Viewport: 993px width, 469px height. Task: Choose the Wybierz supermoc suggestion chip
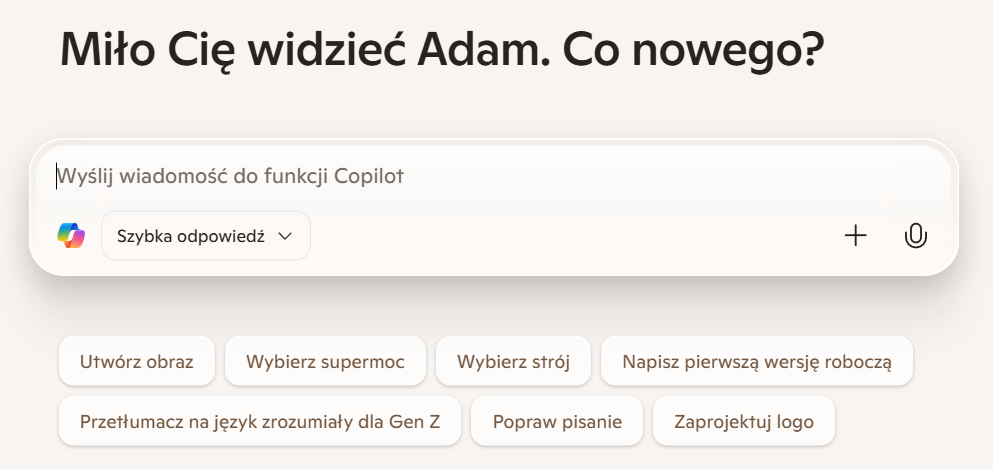[x=325, y=361]
